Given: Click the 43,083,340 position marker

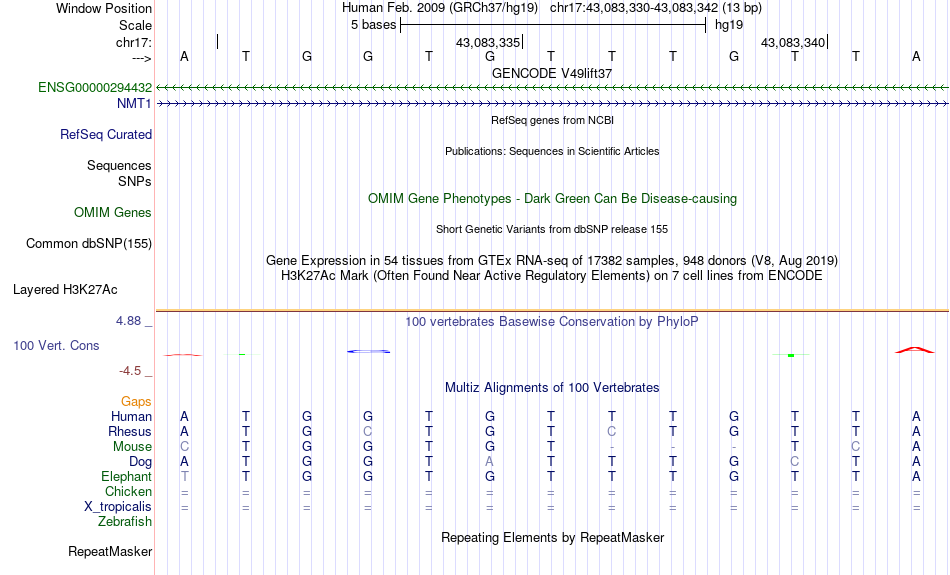Looking at the screenshot, I should (x=794, y=42).
